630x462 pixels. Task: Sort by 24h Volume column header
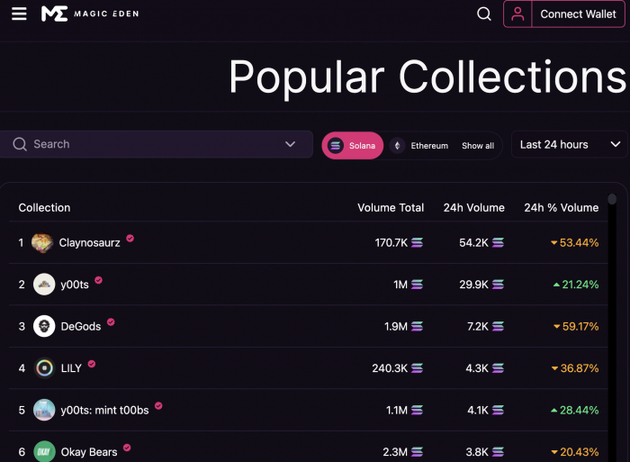[473, 208]
